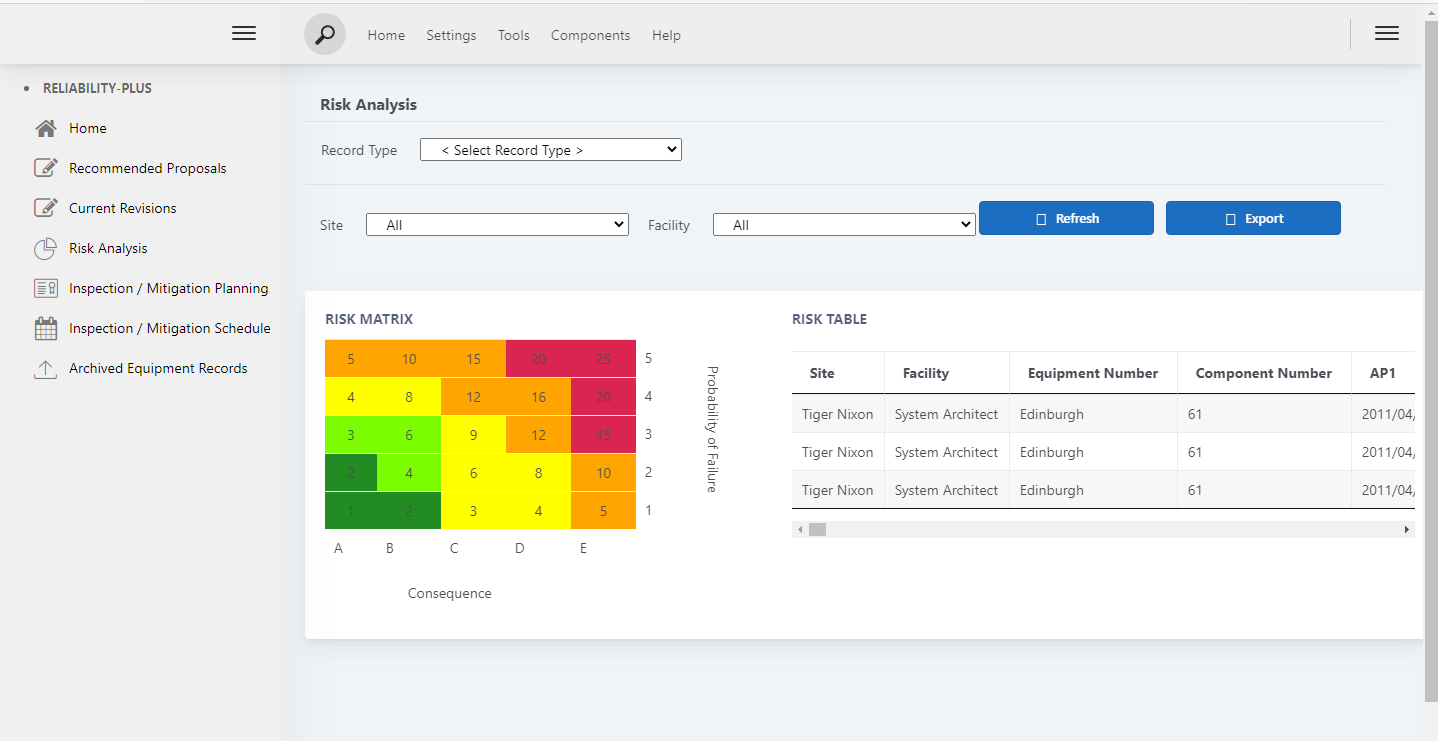Expand the Site dropdown
Image resolution: width=1438 pixels, height=741 pixels.
pos(497,225)
